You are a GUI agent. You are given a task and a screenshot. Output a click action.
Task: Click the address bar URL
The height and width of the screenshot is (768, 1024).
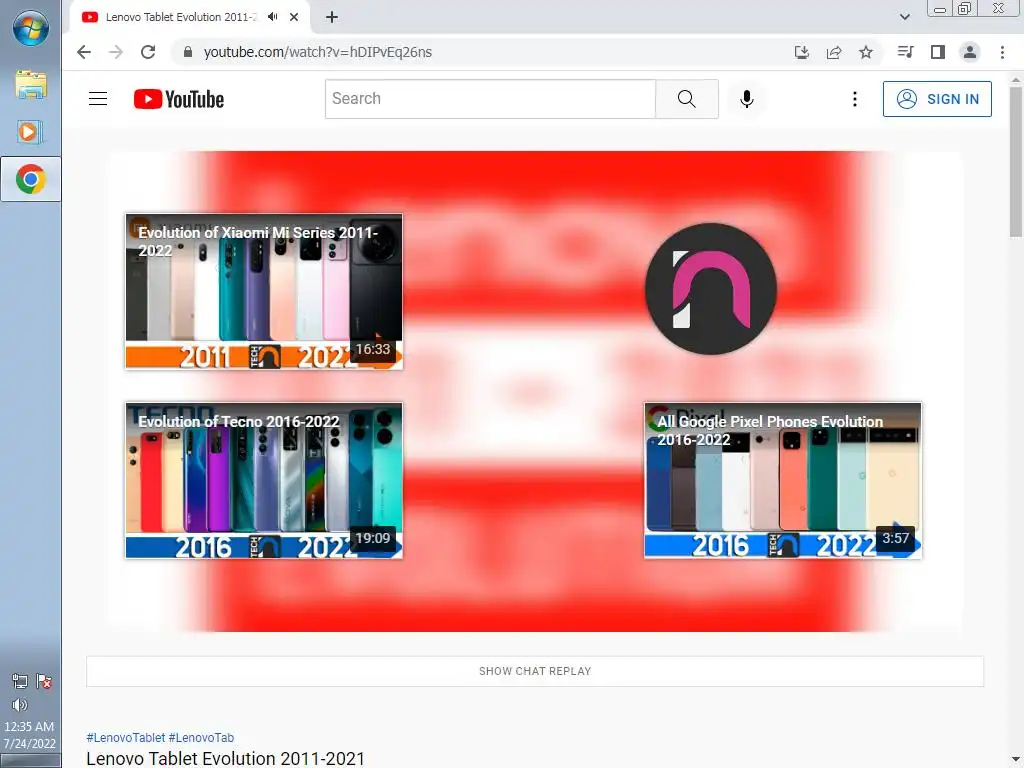pos(317,52)
